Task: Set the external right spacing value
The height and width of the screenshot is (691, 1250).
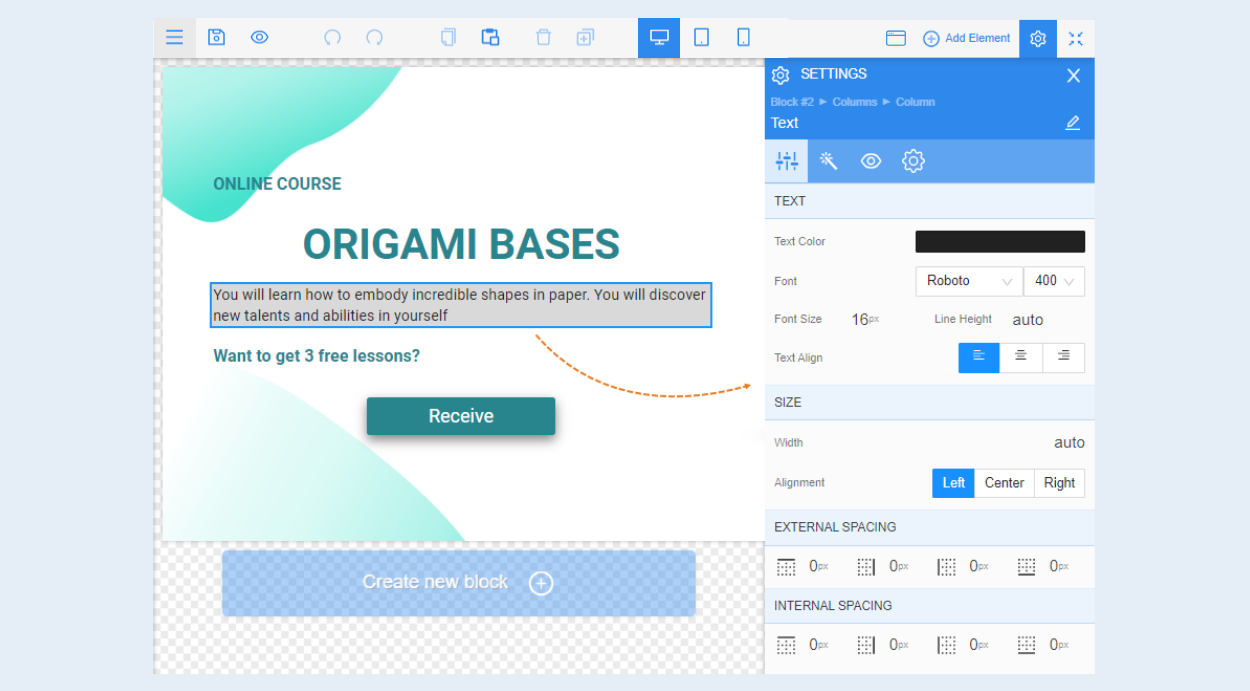Action: tap(898, 566)
